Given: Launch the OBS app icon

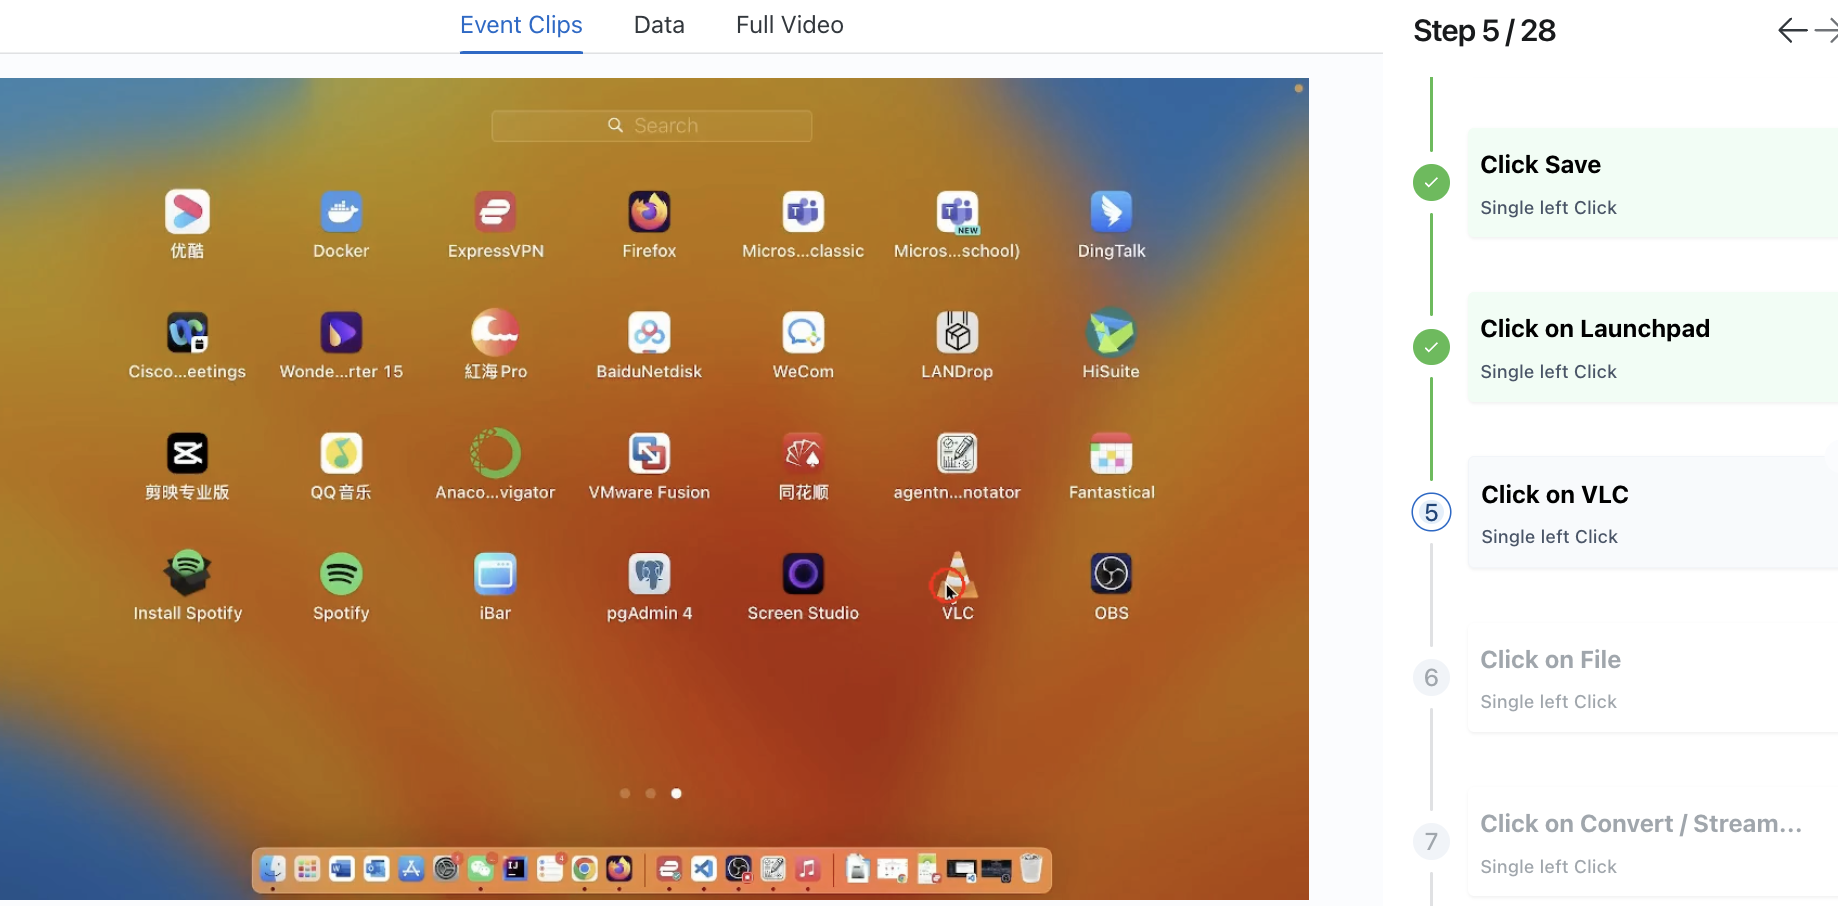Looking at the screenshot, I should (1111, 574).
